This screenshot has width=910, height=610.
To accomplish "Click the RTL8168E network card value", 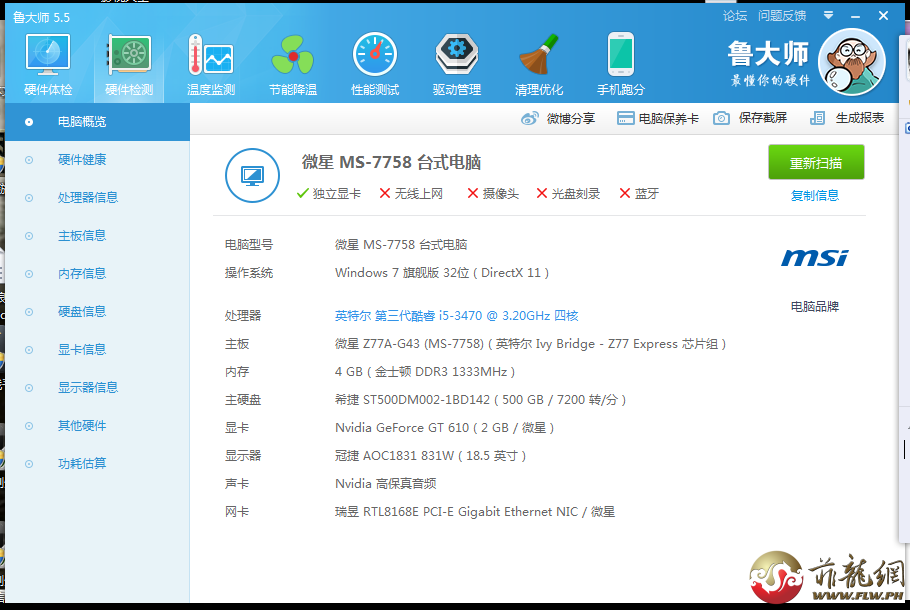I will point(475,511).
